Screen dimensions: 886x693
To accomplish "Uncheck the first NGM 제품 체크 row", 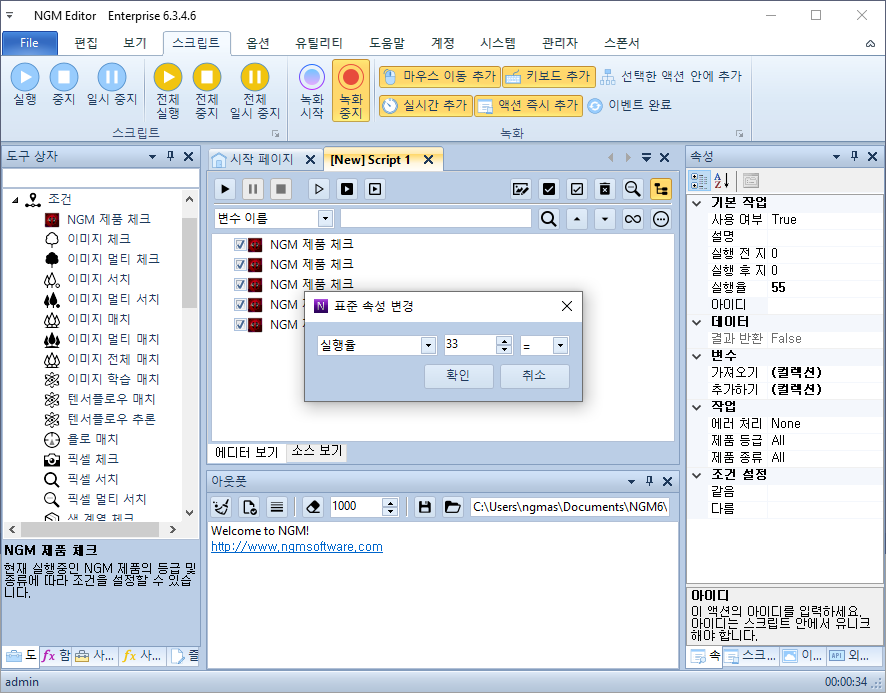I will (x=240, y=245).
